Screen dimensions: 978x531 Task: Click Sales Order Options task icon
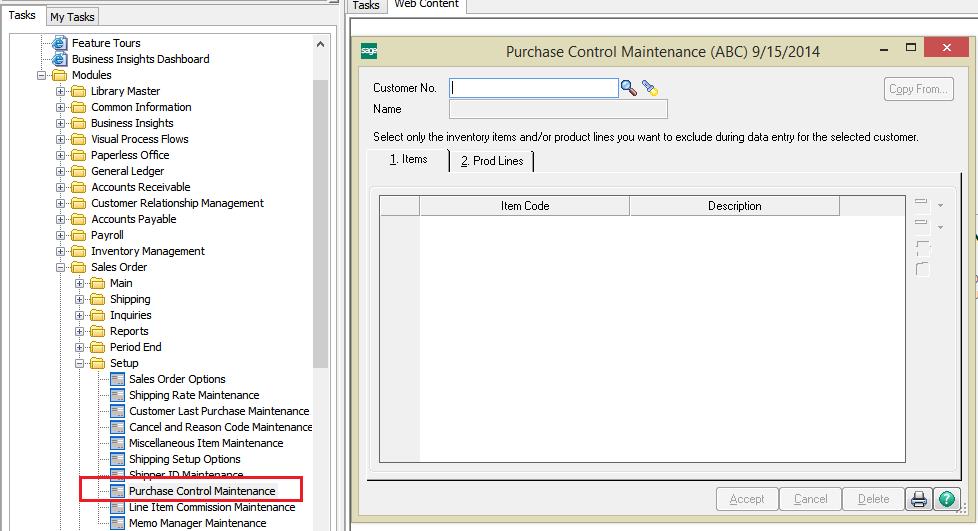[117, 379]
